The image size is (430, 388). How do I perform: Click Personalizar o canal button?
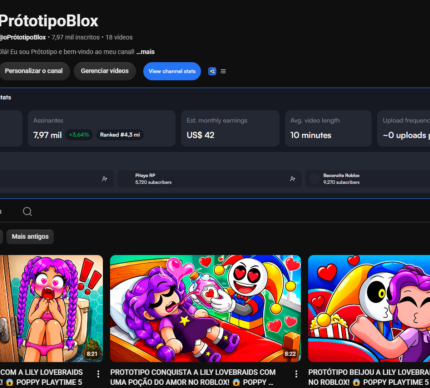click(x=34, y=71)
